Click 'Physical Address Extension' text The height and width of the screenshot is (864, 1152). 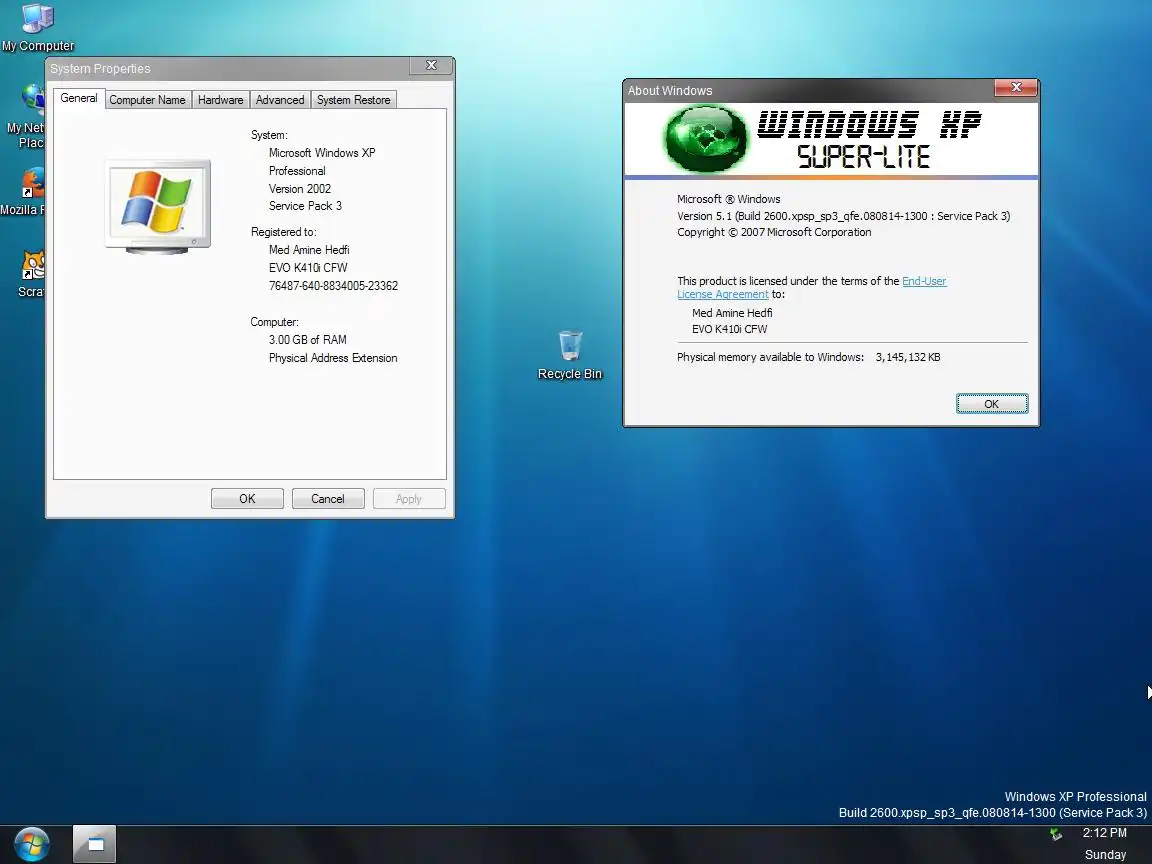pos(333,358)
